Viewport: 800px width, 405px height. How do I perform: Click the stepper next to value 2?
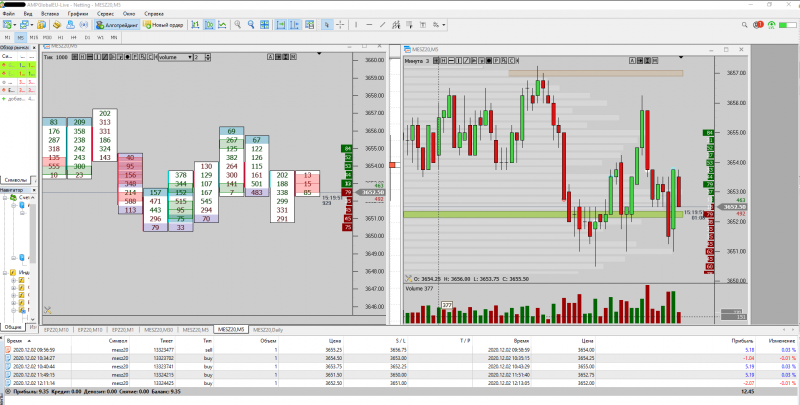[208, 57]
